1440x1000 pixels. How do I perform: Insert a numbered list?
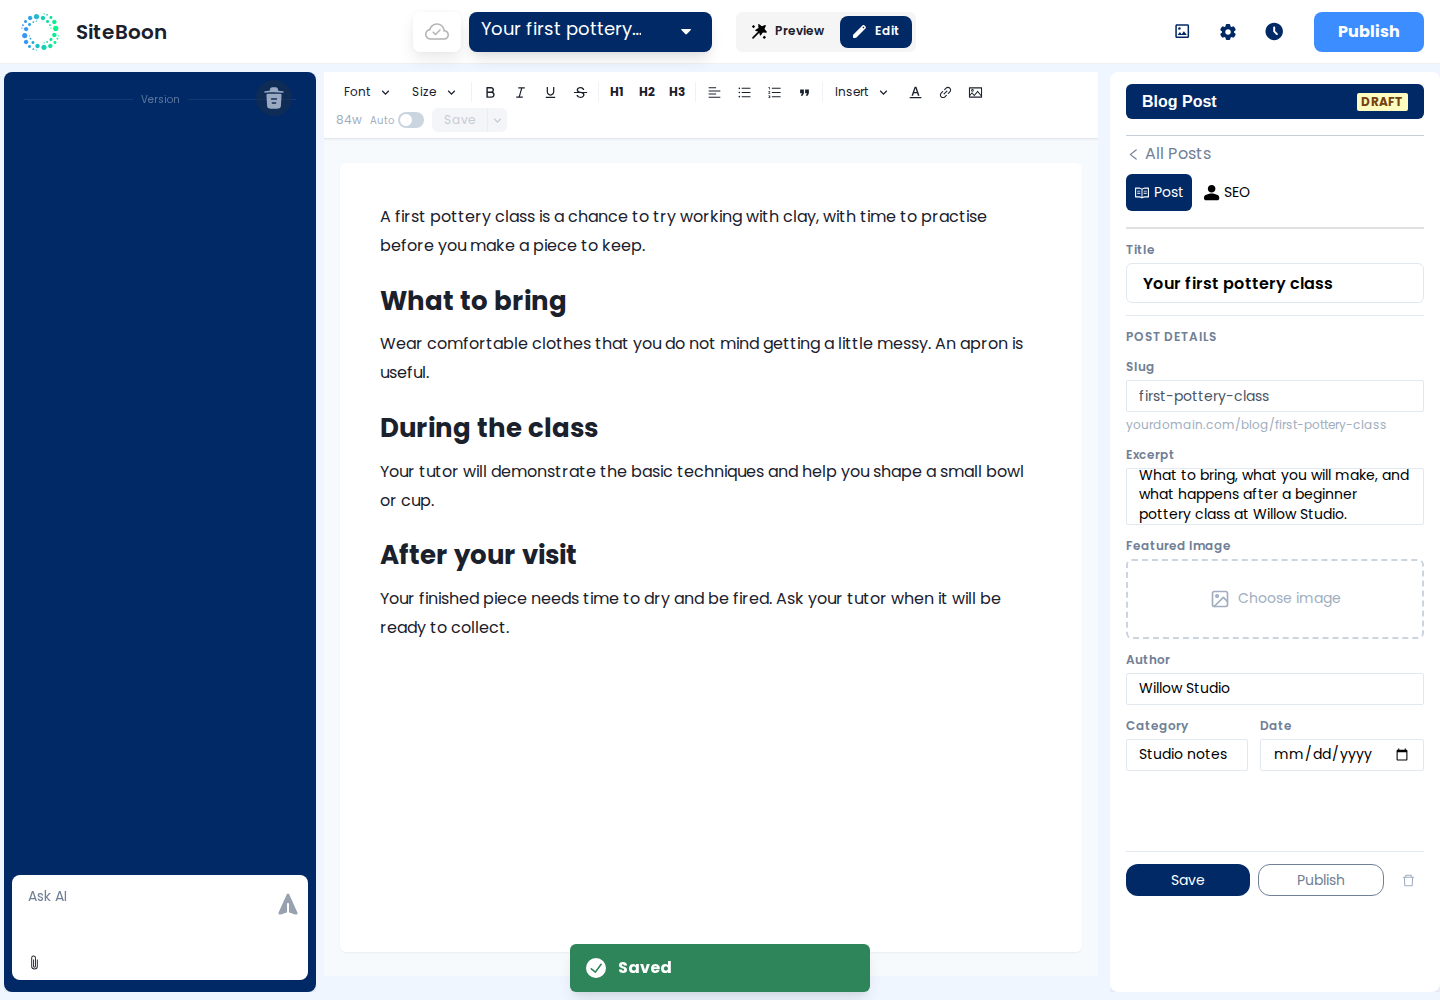(x=774, y=92)
